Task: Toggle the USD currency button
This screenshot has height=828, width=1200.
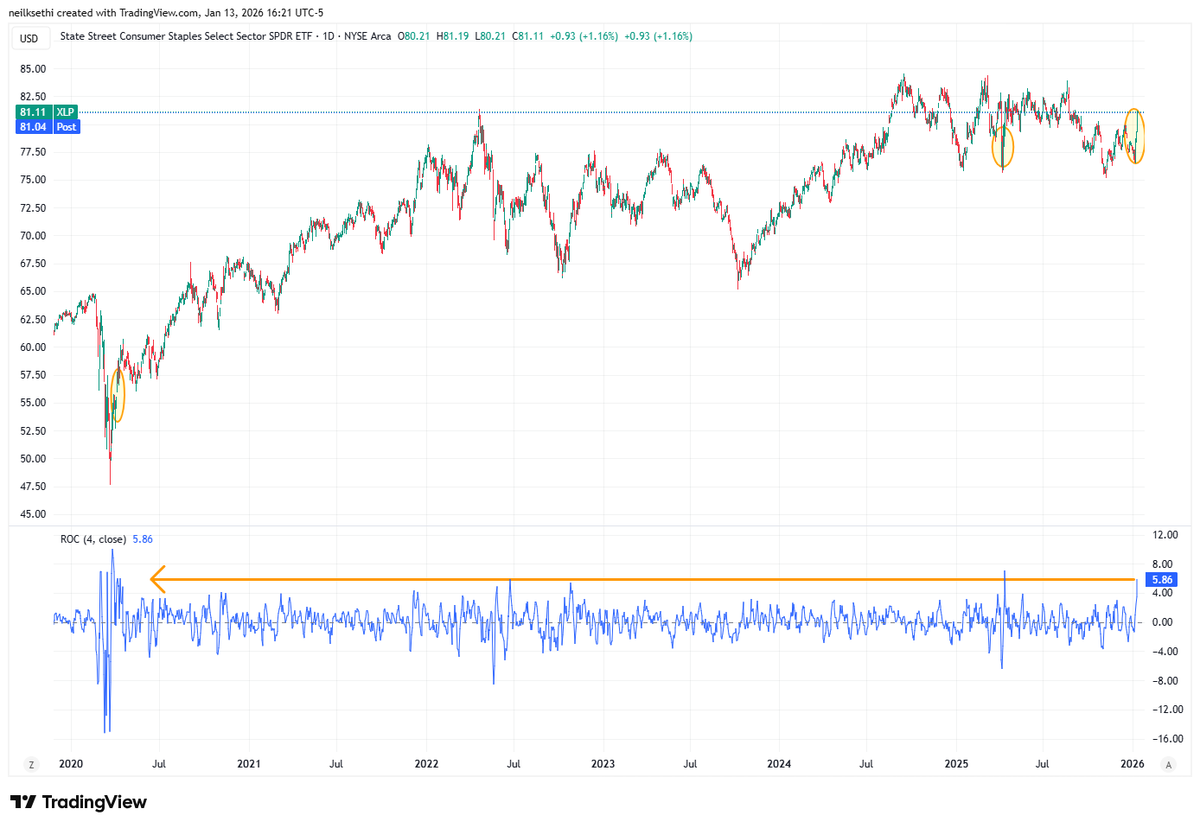Action: [30, 37]
